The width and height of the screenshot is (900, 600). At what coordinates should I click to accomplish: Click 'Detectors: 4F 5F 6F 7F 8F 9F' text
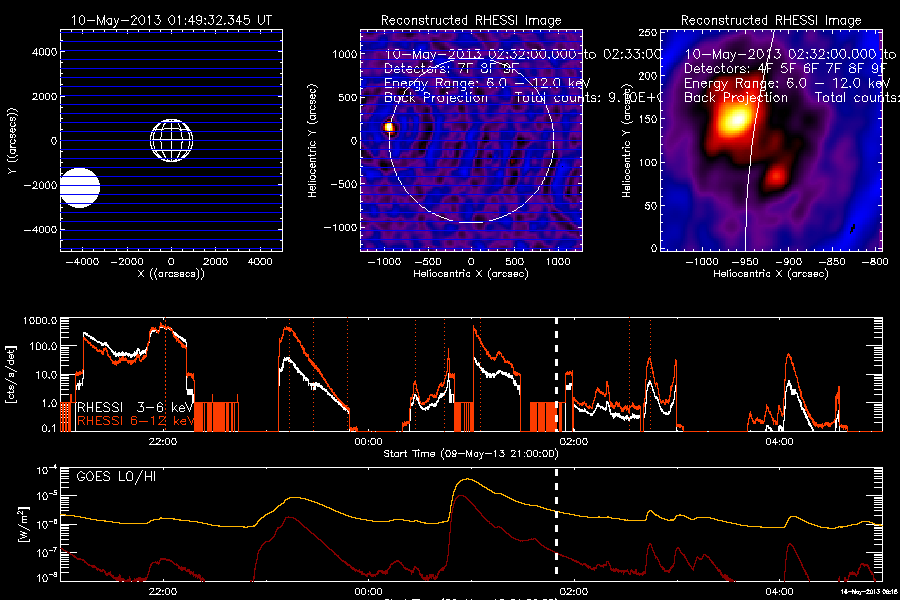coord(785,68)
